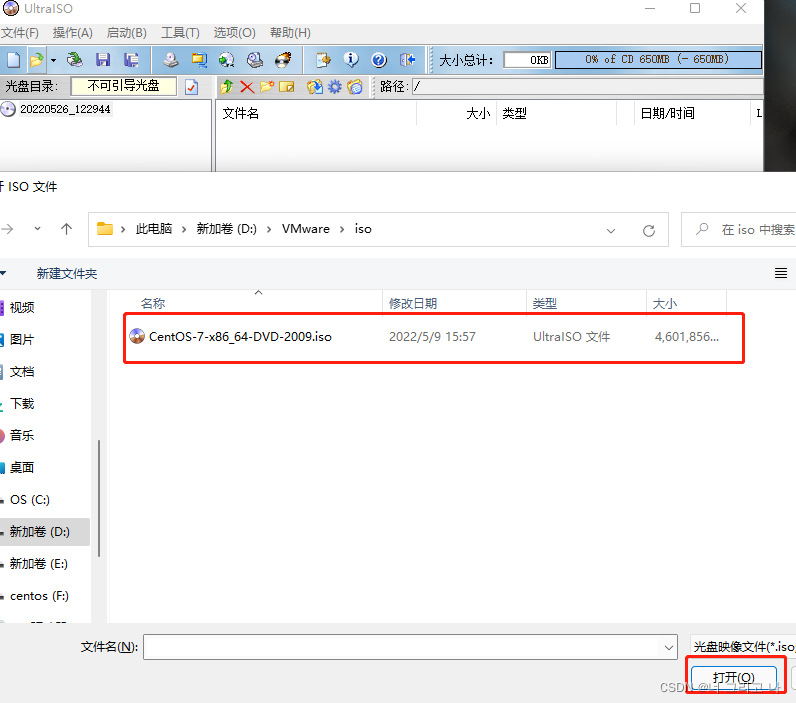Viewport: 796px width, 703px height.
Task: Sort by 修改日期 column header
Action: pyautogui.click(x=413, y=304)
